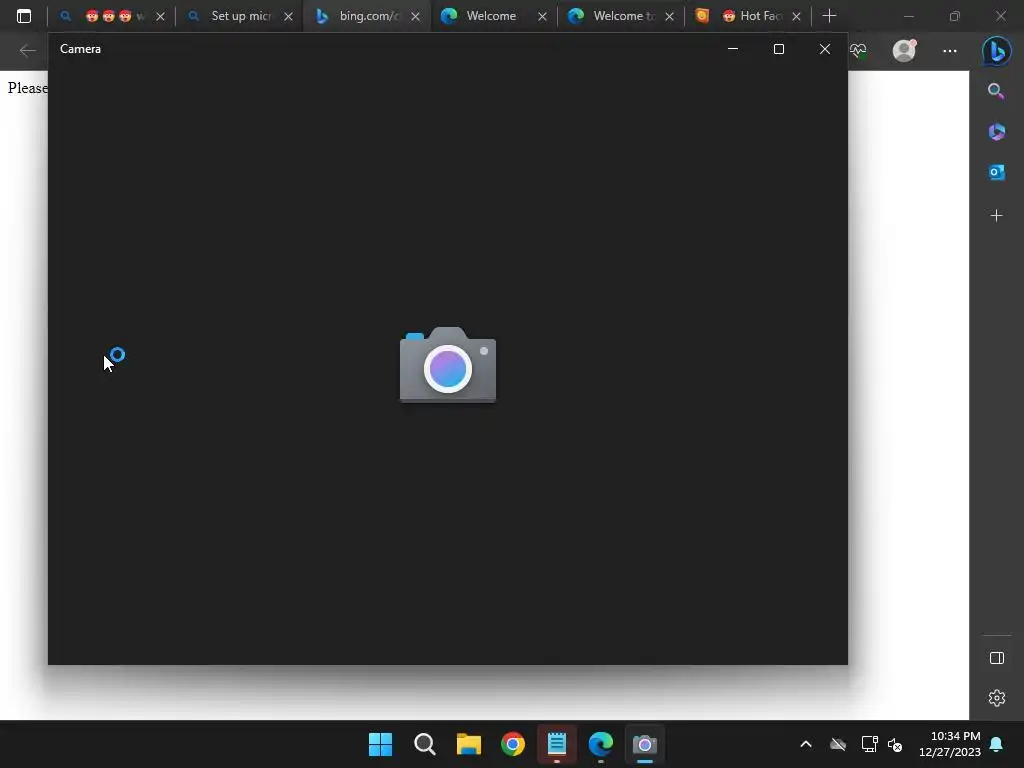This screenshot has width=1024, height=768.
Task: Close the Camera app window
Action: click(x=825, y=49)
